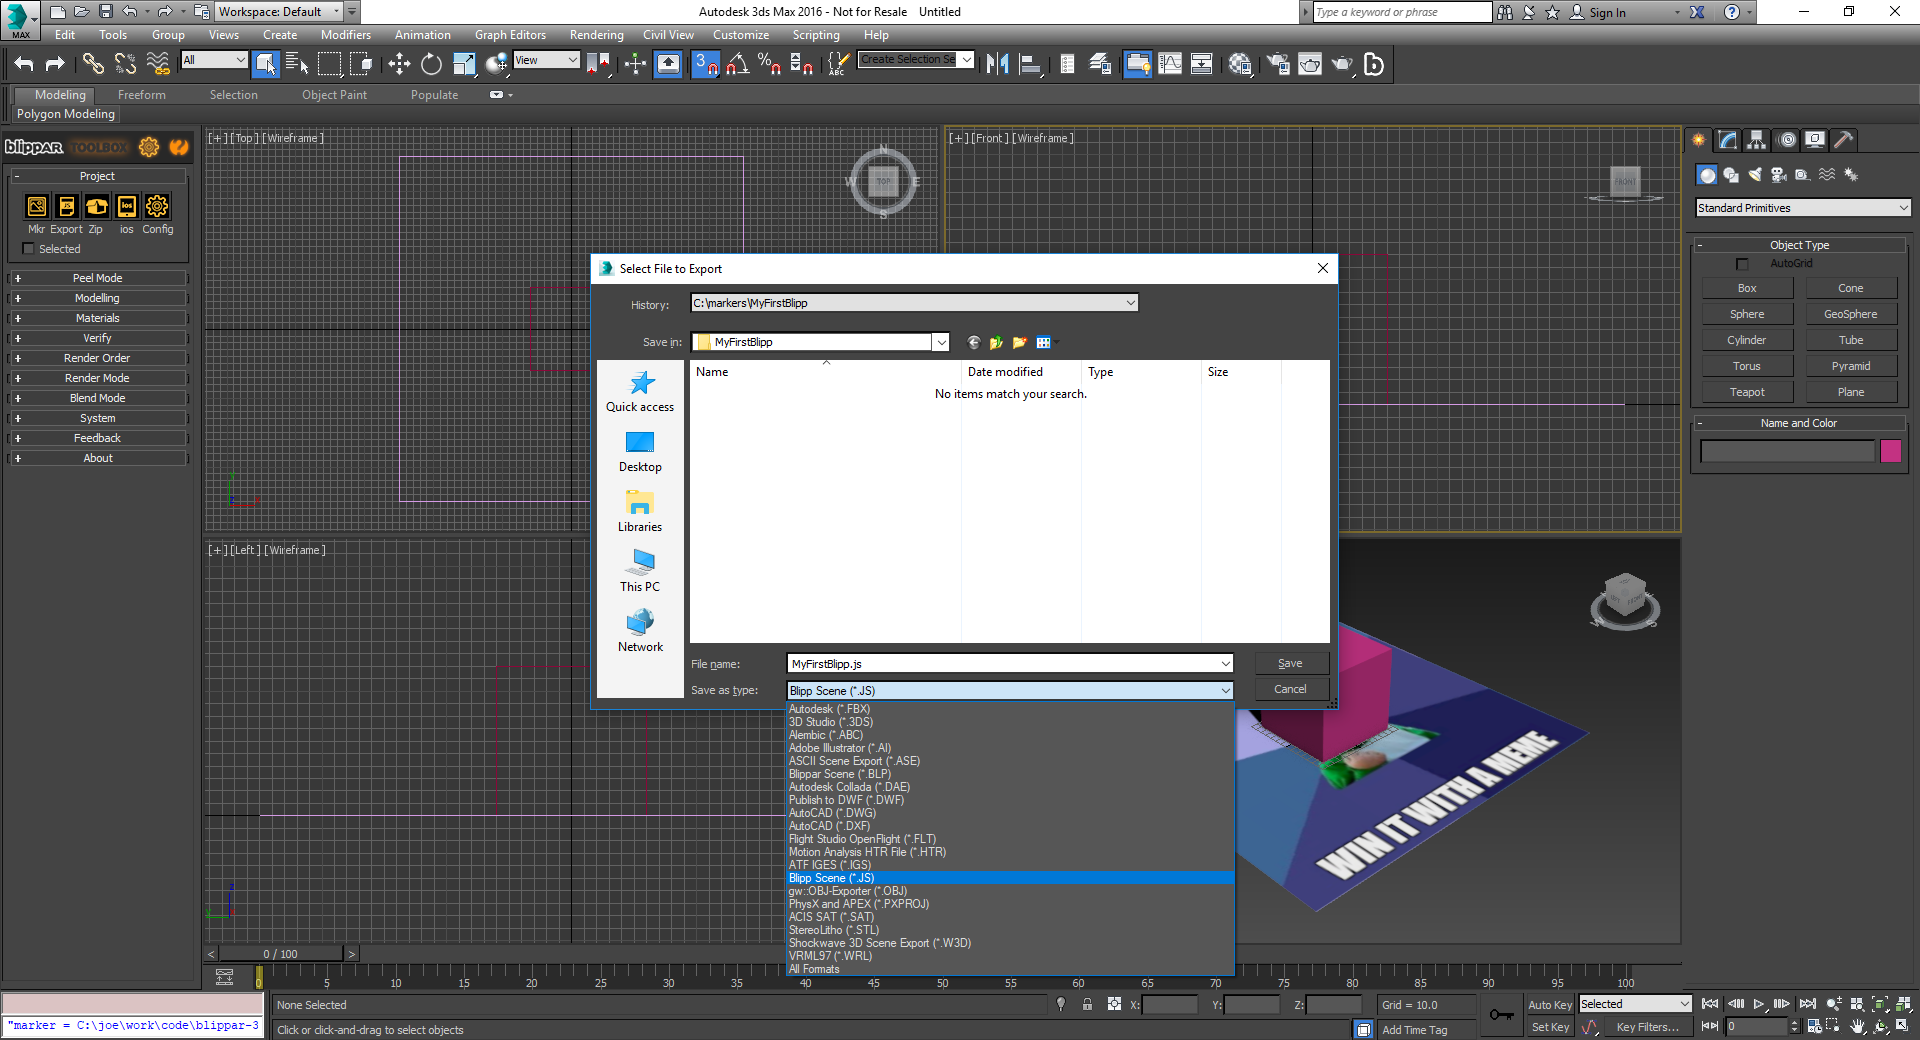The height and width of the screenshot is (1040, 1920).
Task: Open the Standard Primitives category dropdown
Action: (1804, 208)
